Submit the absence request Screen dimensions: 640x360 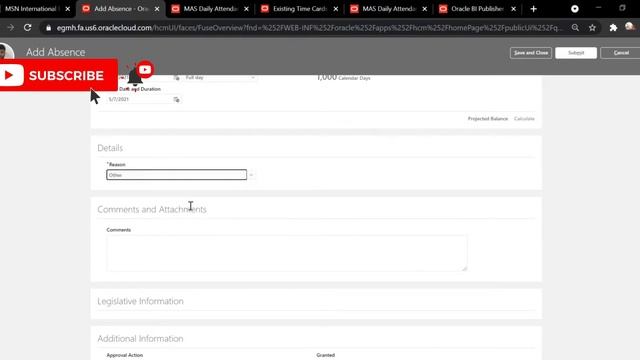(x=576, y=53)
